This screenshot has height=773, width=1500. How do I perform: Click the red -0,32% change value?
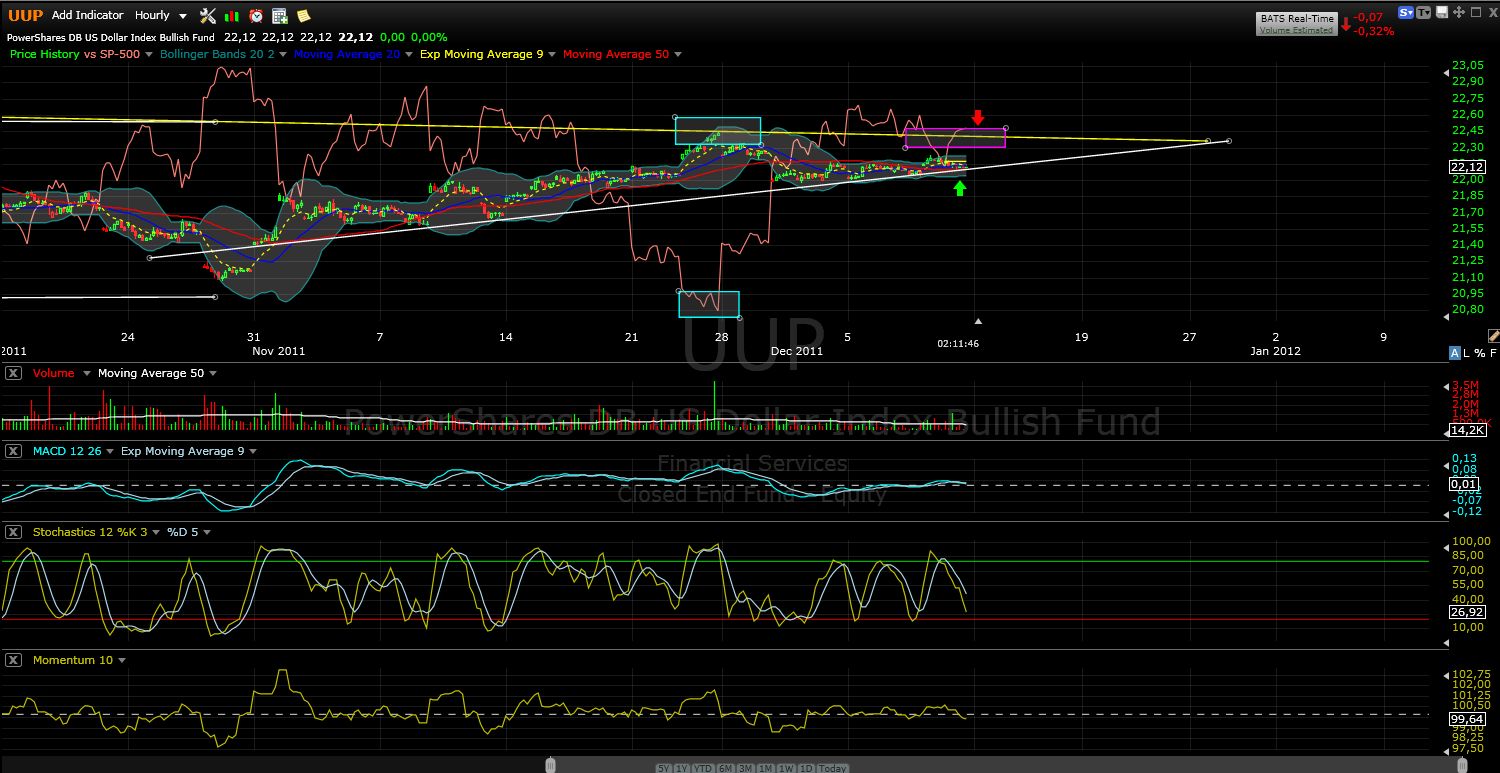(x=1375, y=31)
